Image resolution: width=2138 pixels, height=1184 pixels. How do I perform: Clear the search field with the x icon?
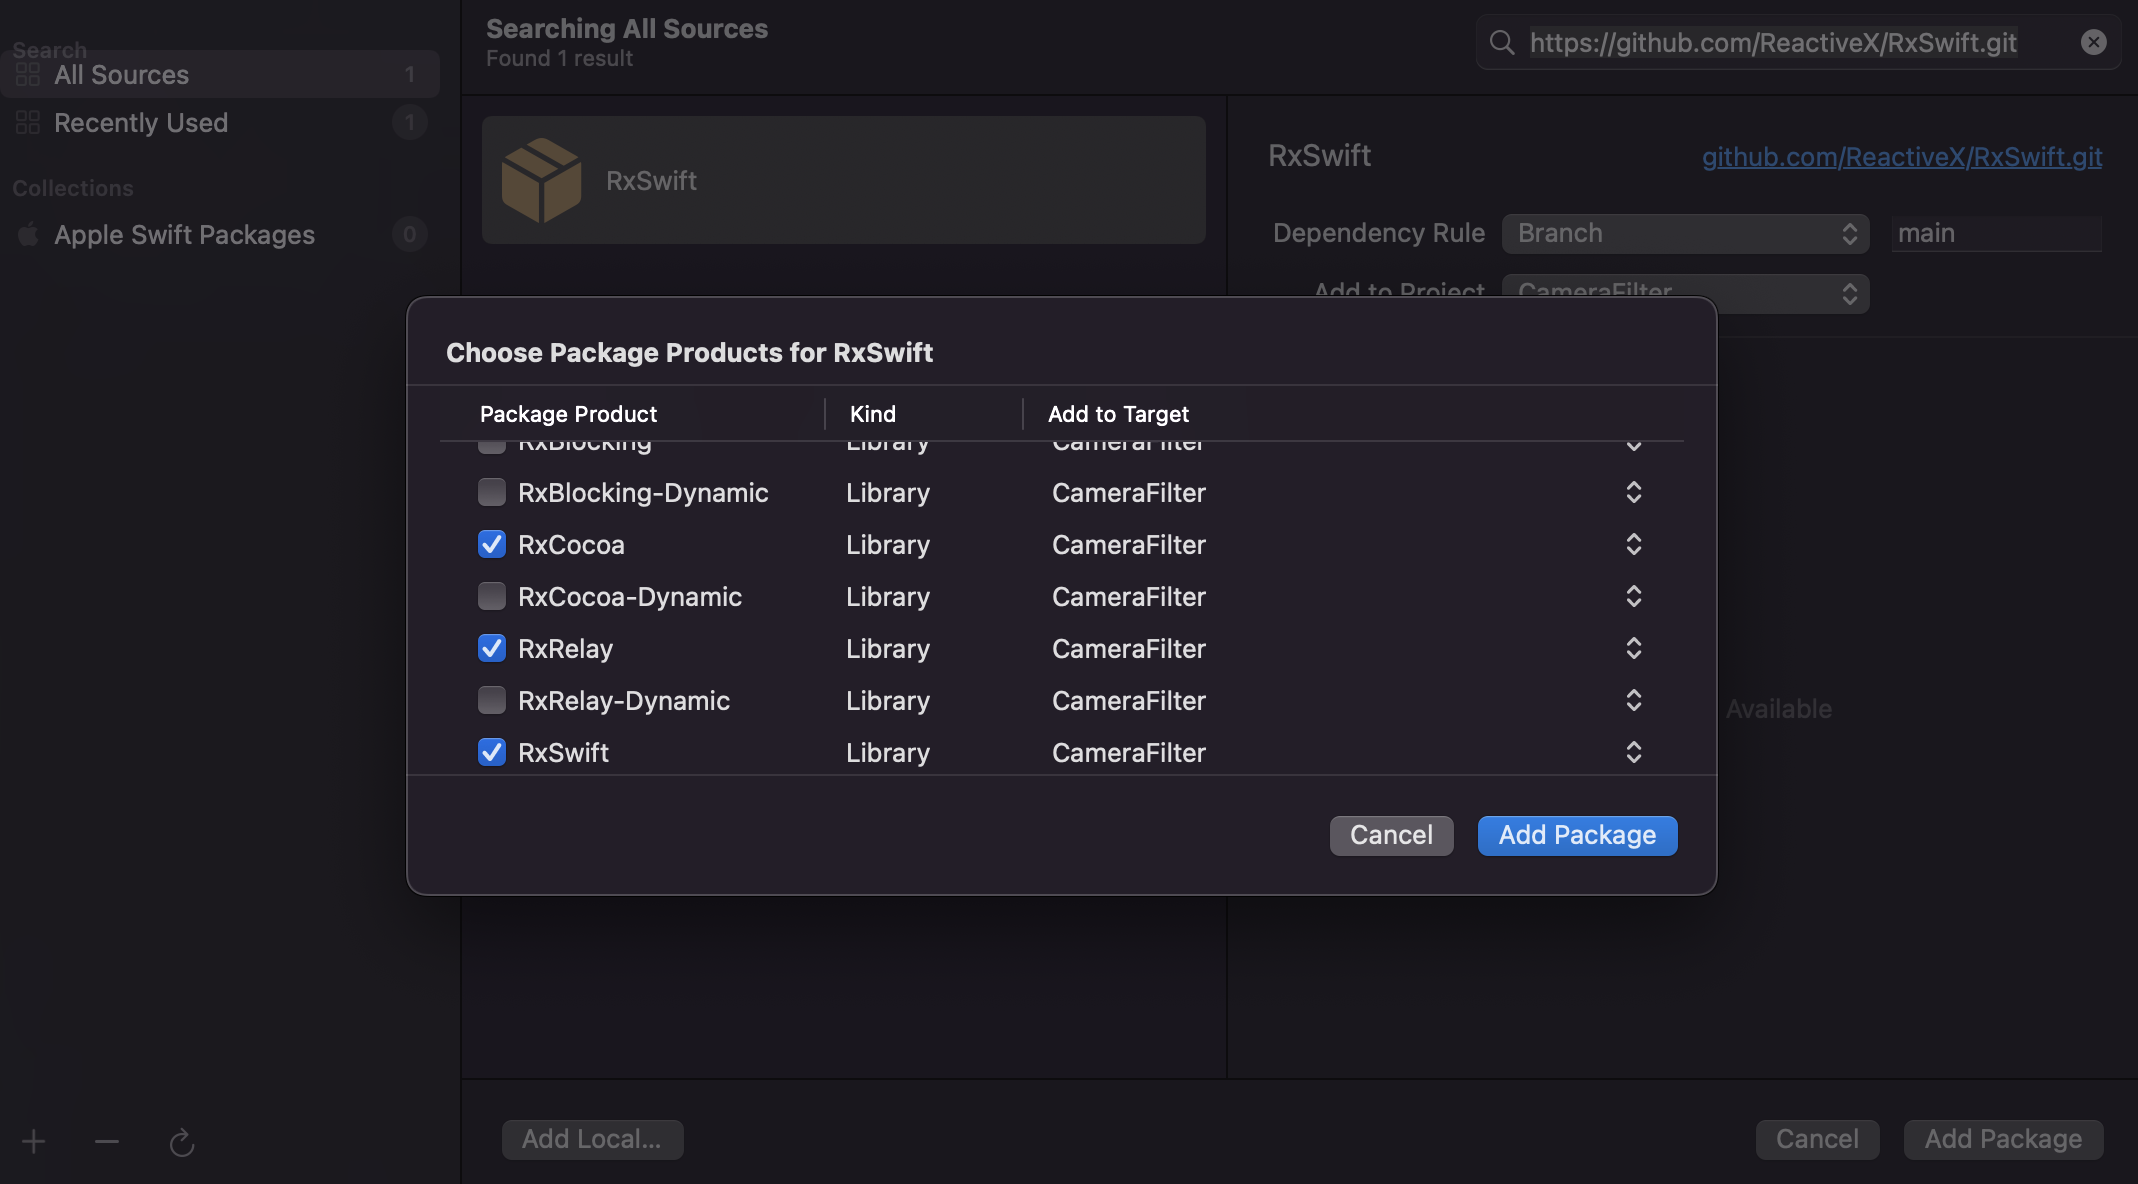[2093, 42]
